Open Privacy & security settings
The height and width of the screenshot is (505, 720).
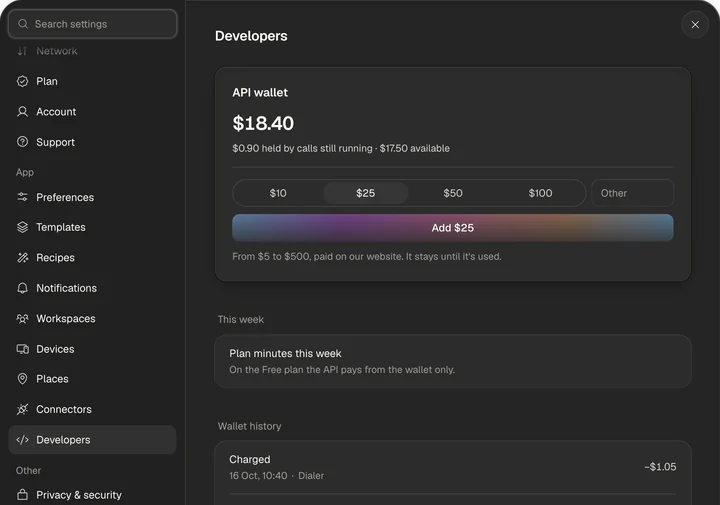(92, 495)
